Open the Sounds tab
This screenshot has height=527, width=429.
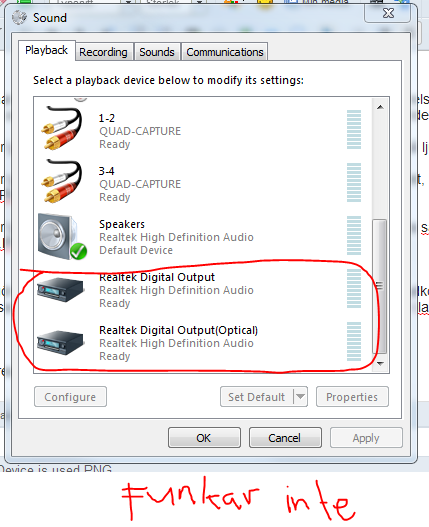coord(157,52)
